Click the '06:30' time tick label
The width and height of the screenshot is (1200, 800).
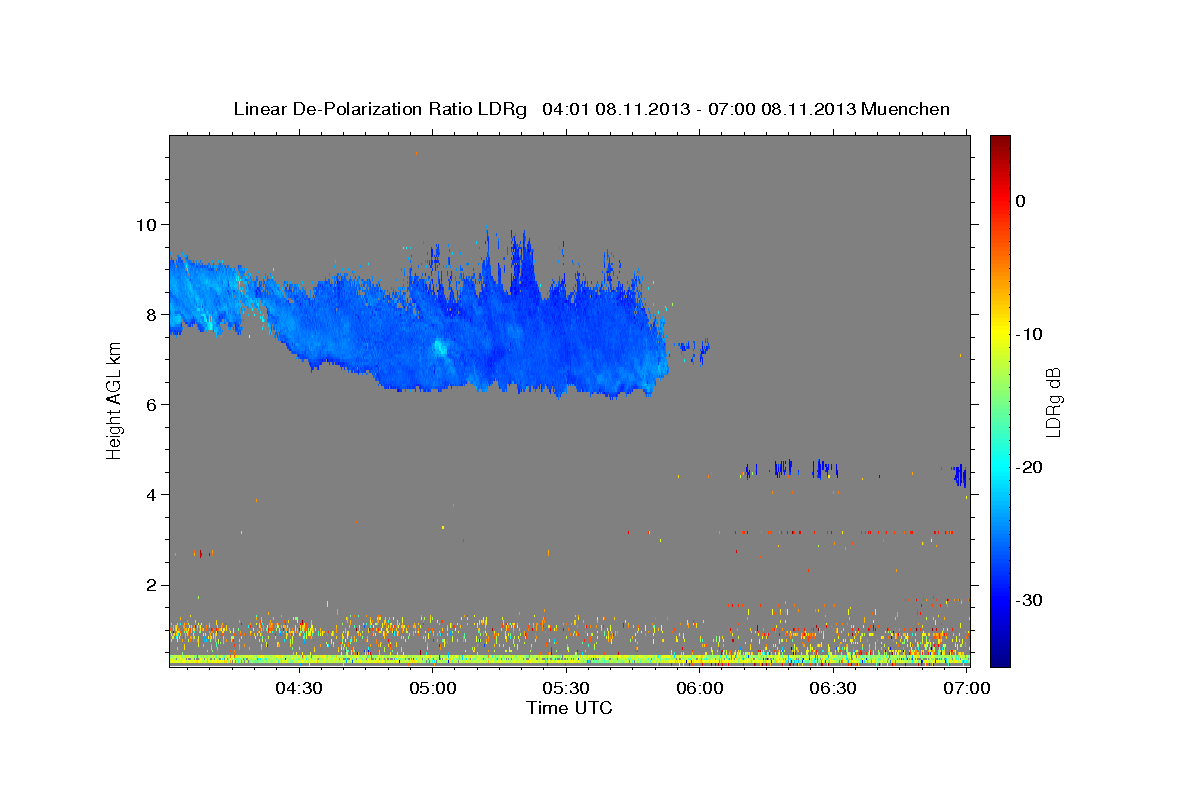coord(833,689)
